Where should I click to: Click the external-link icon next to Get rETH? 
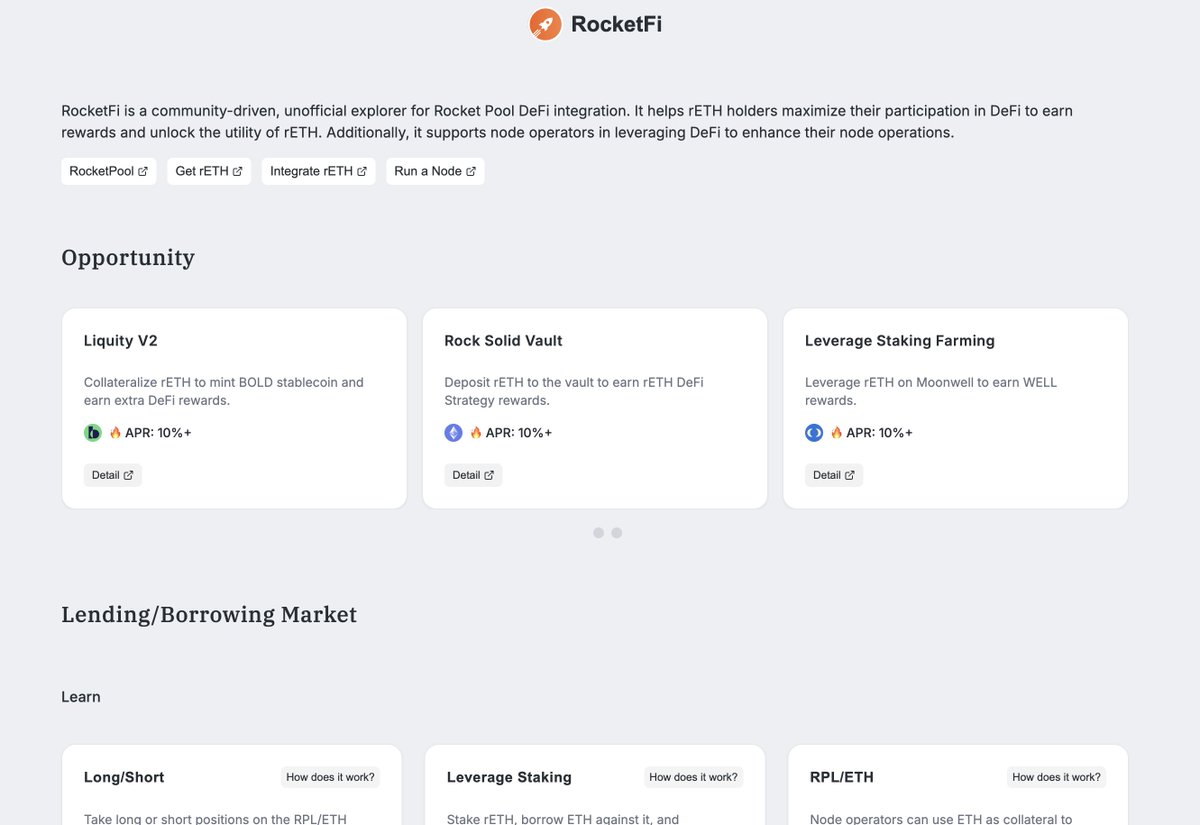[239, 170]
